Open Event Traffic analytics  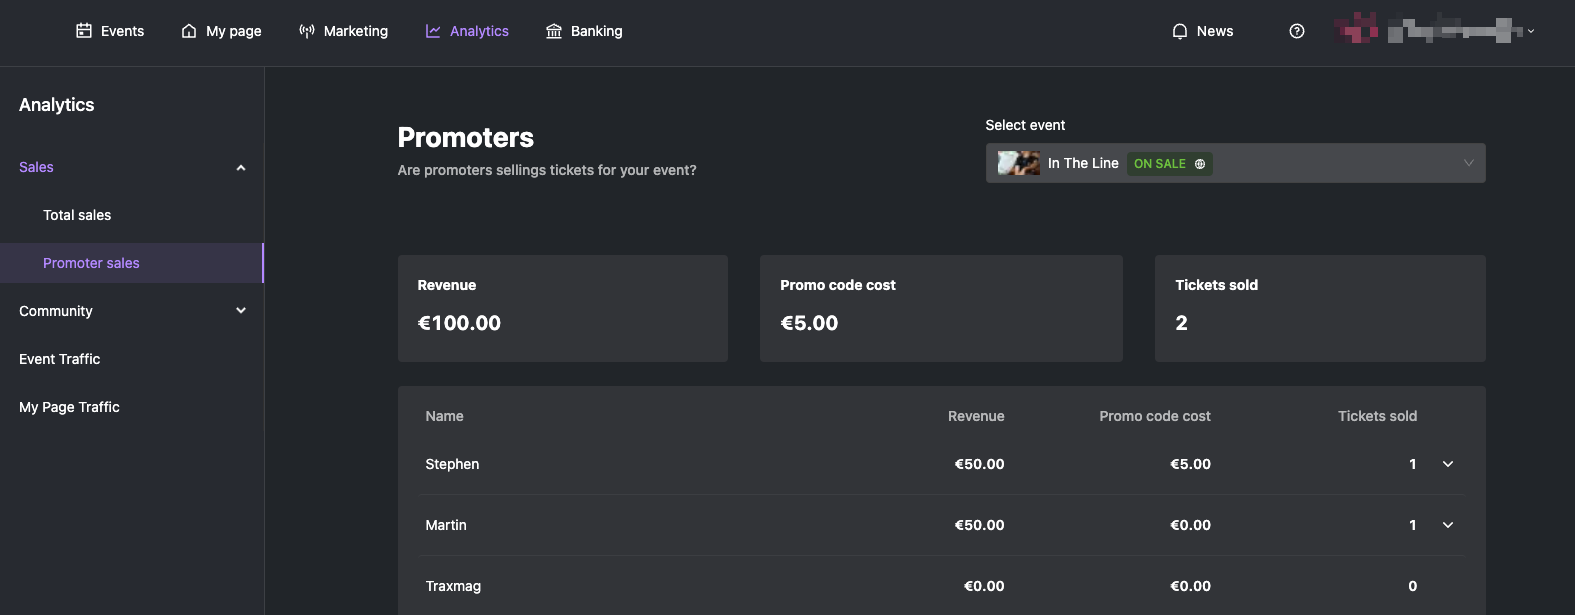point(60,359)
